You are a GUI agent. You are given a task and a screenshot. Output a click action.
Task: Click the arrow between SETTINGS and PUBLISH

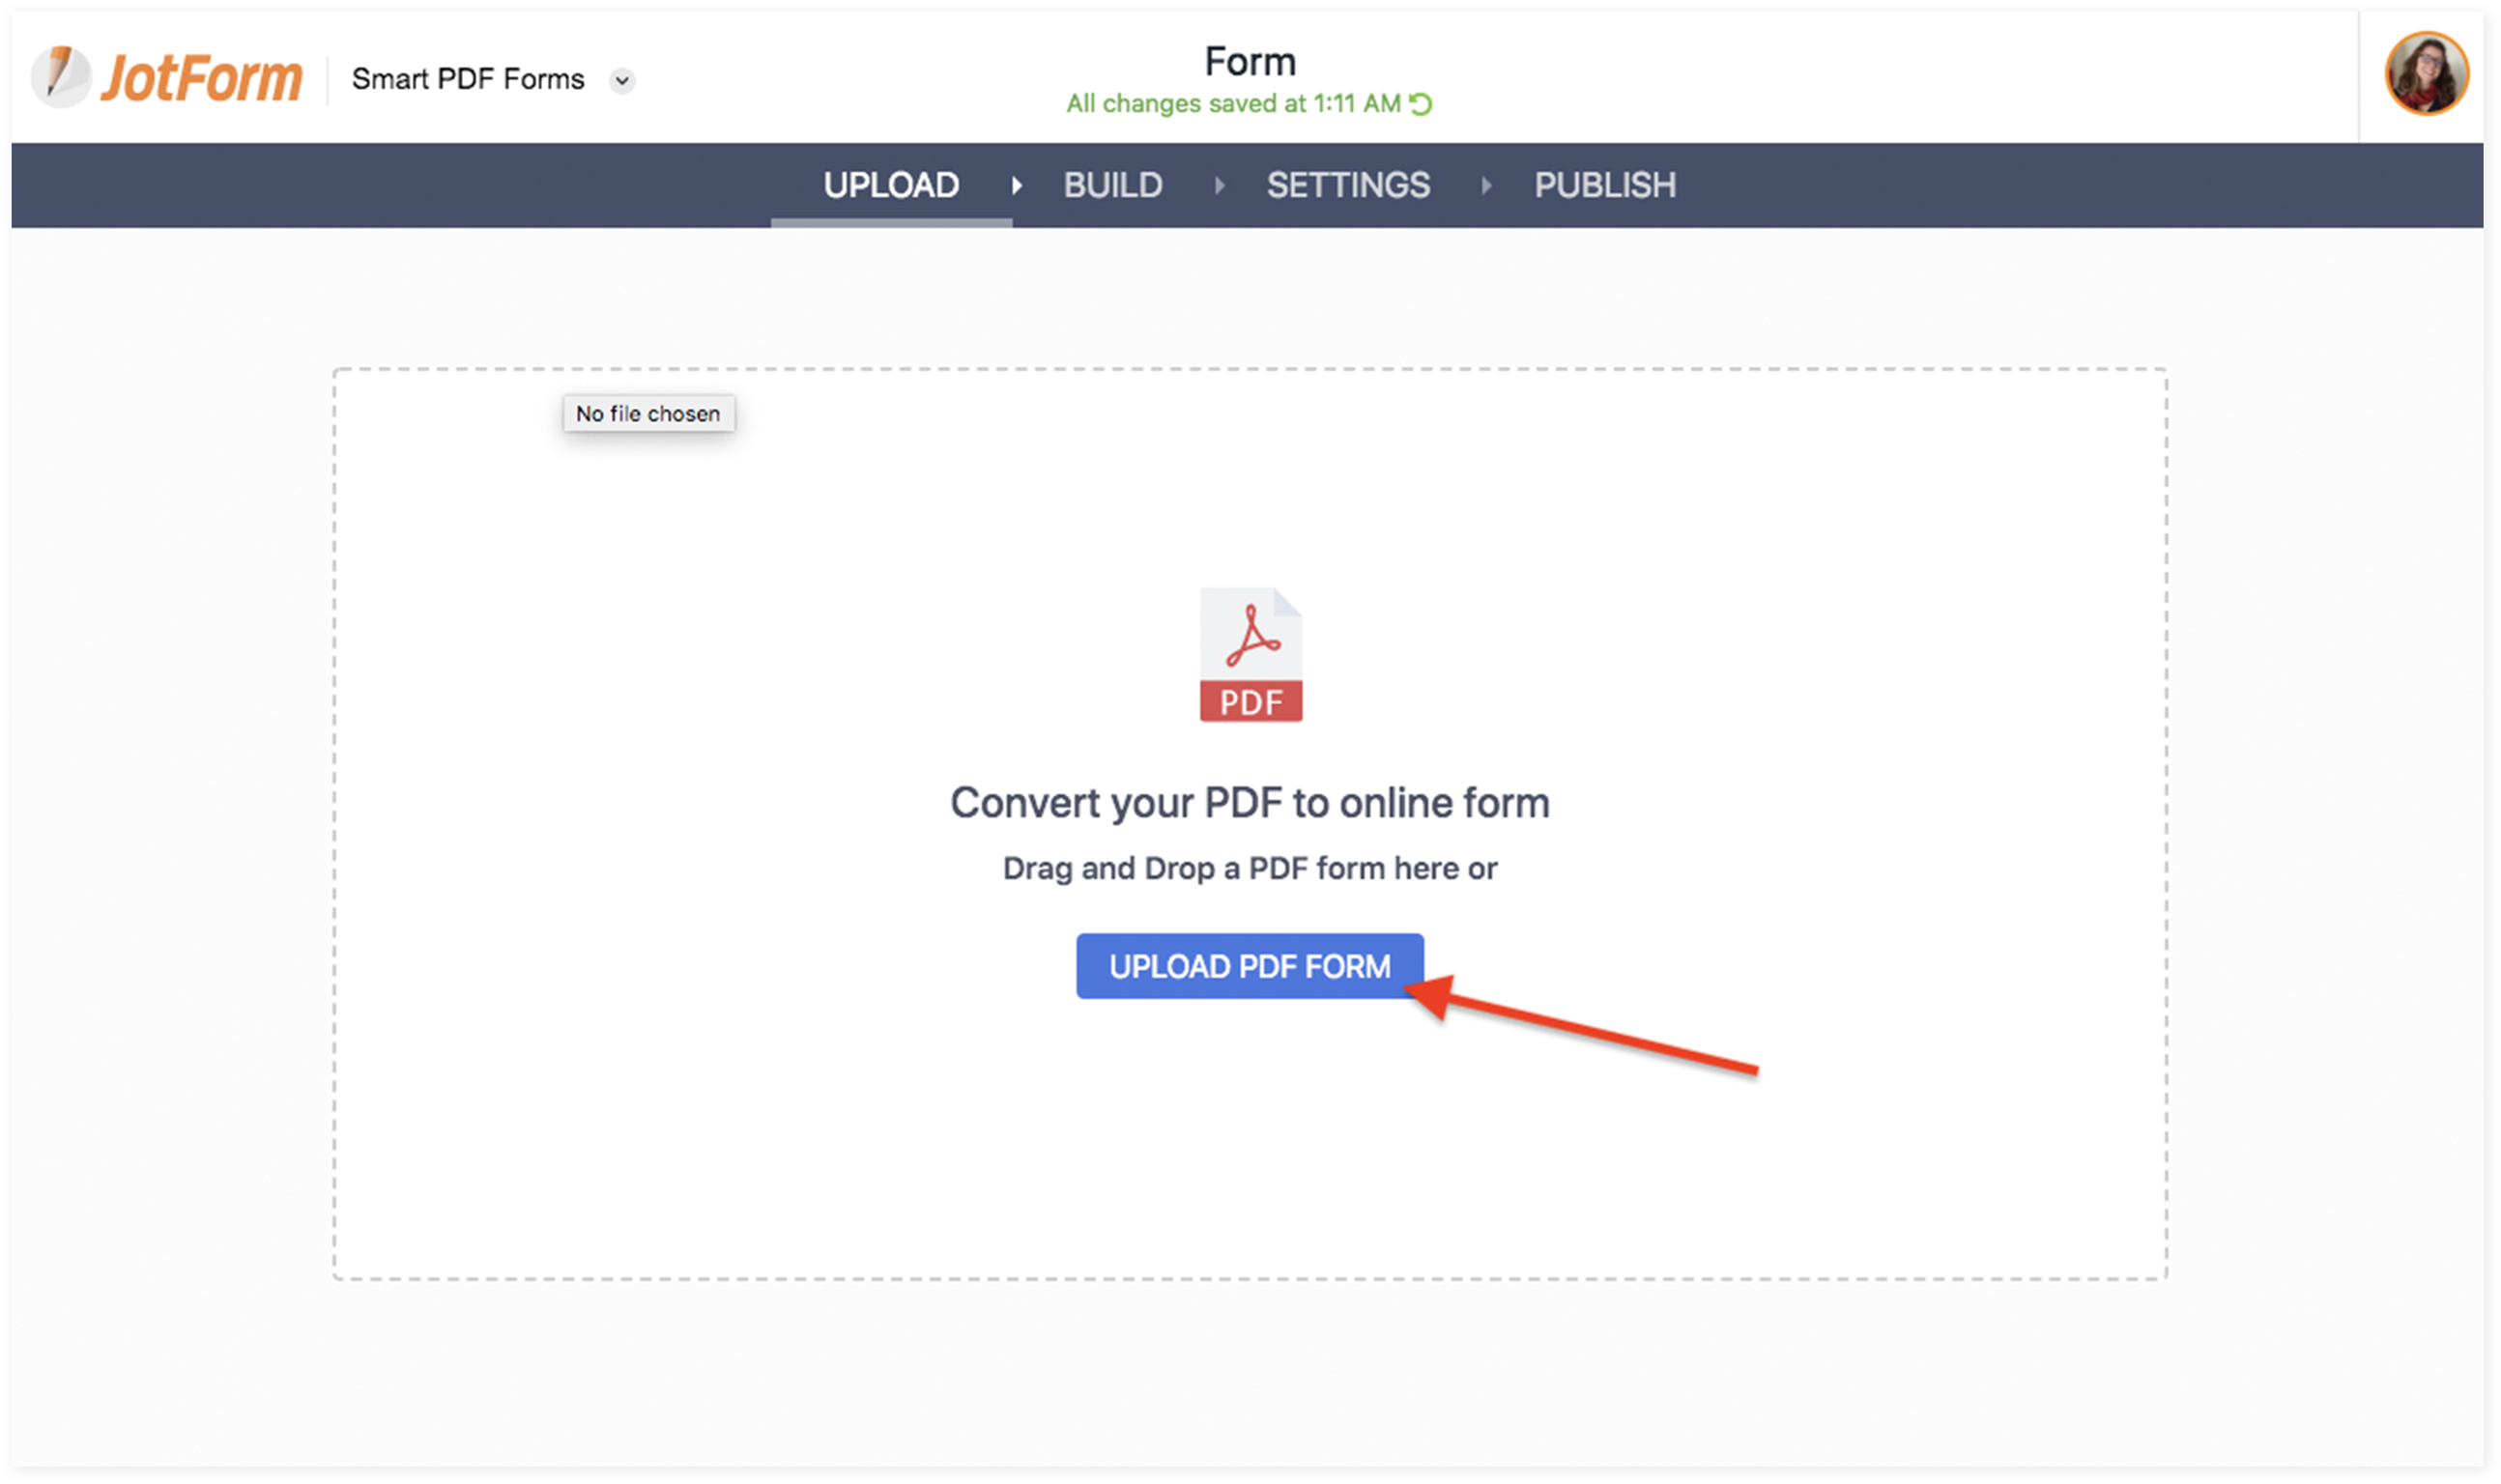1485,185
